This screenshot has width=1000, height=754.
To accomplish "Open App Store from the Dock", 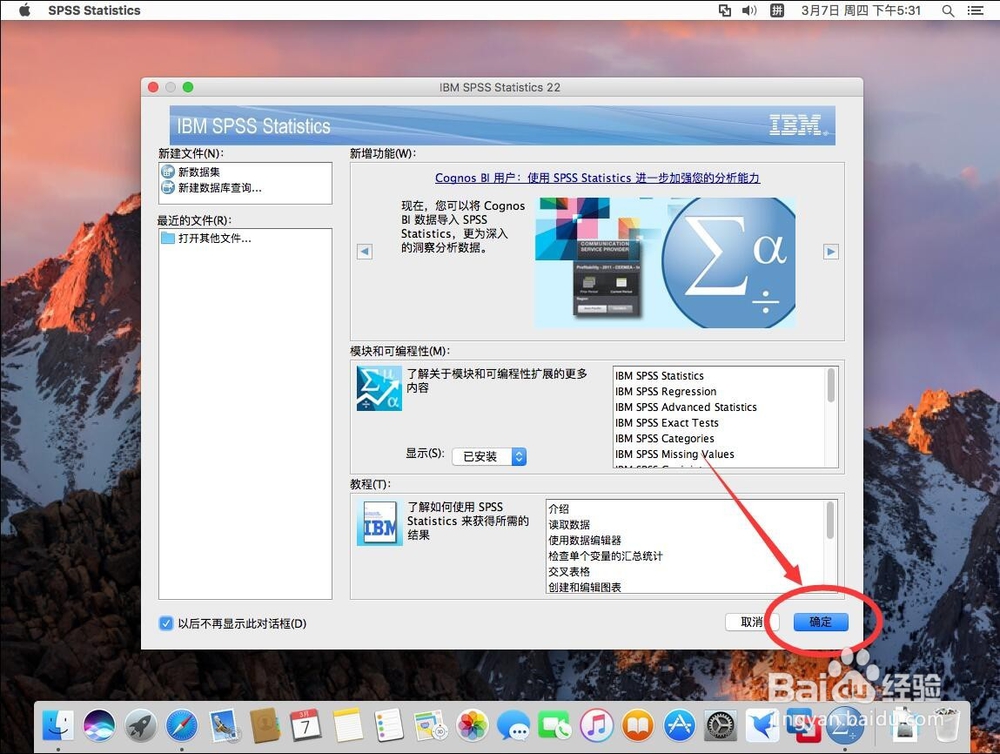I will (x=679, y=725).
